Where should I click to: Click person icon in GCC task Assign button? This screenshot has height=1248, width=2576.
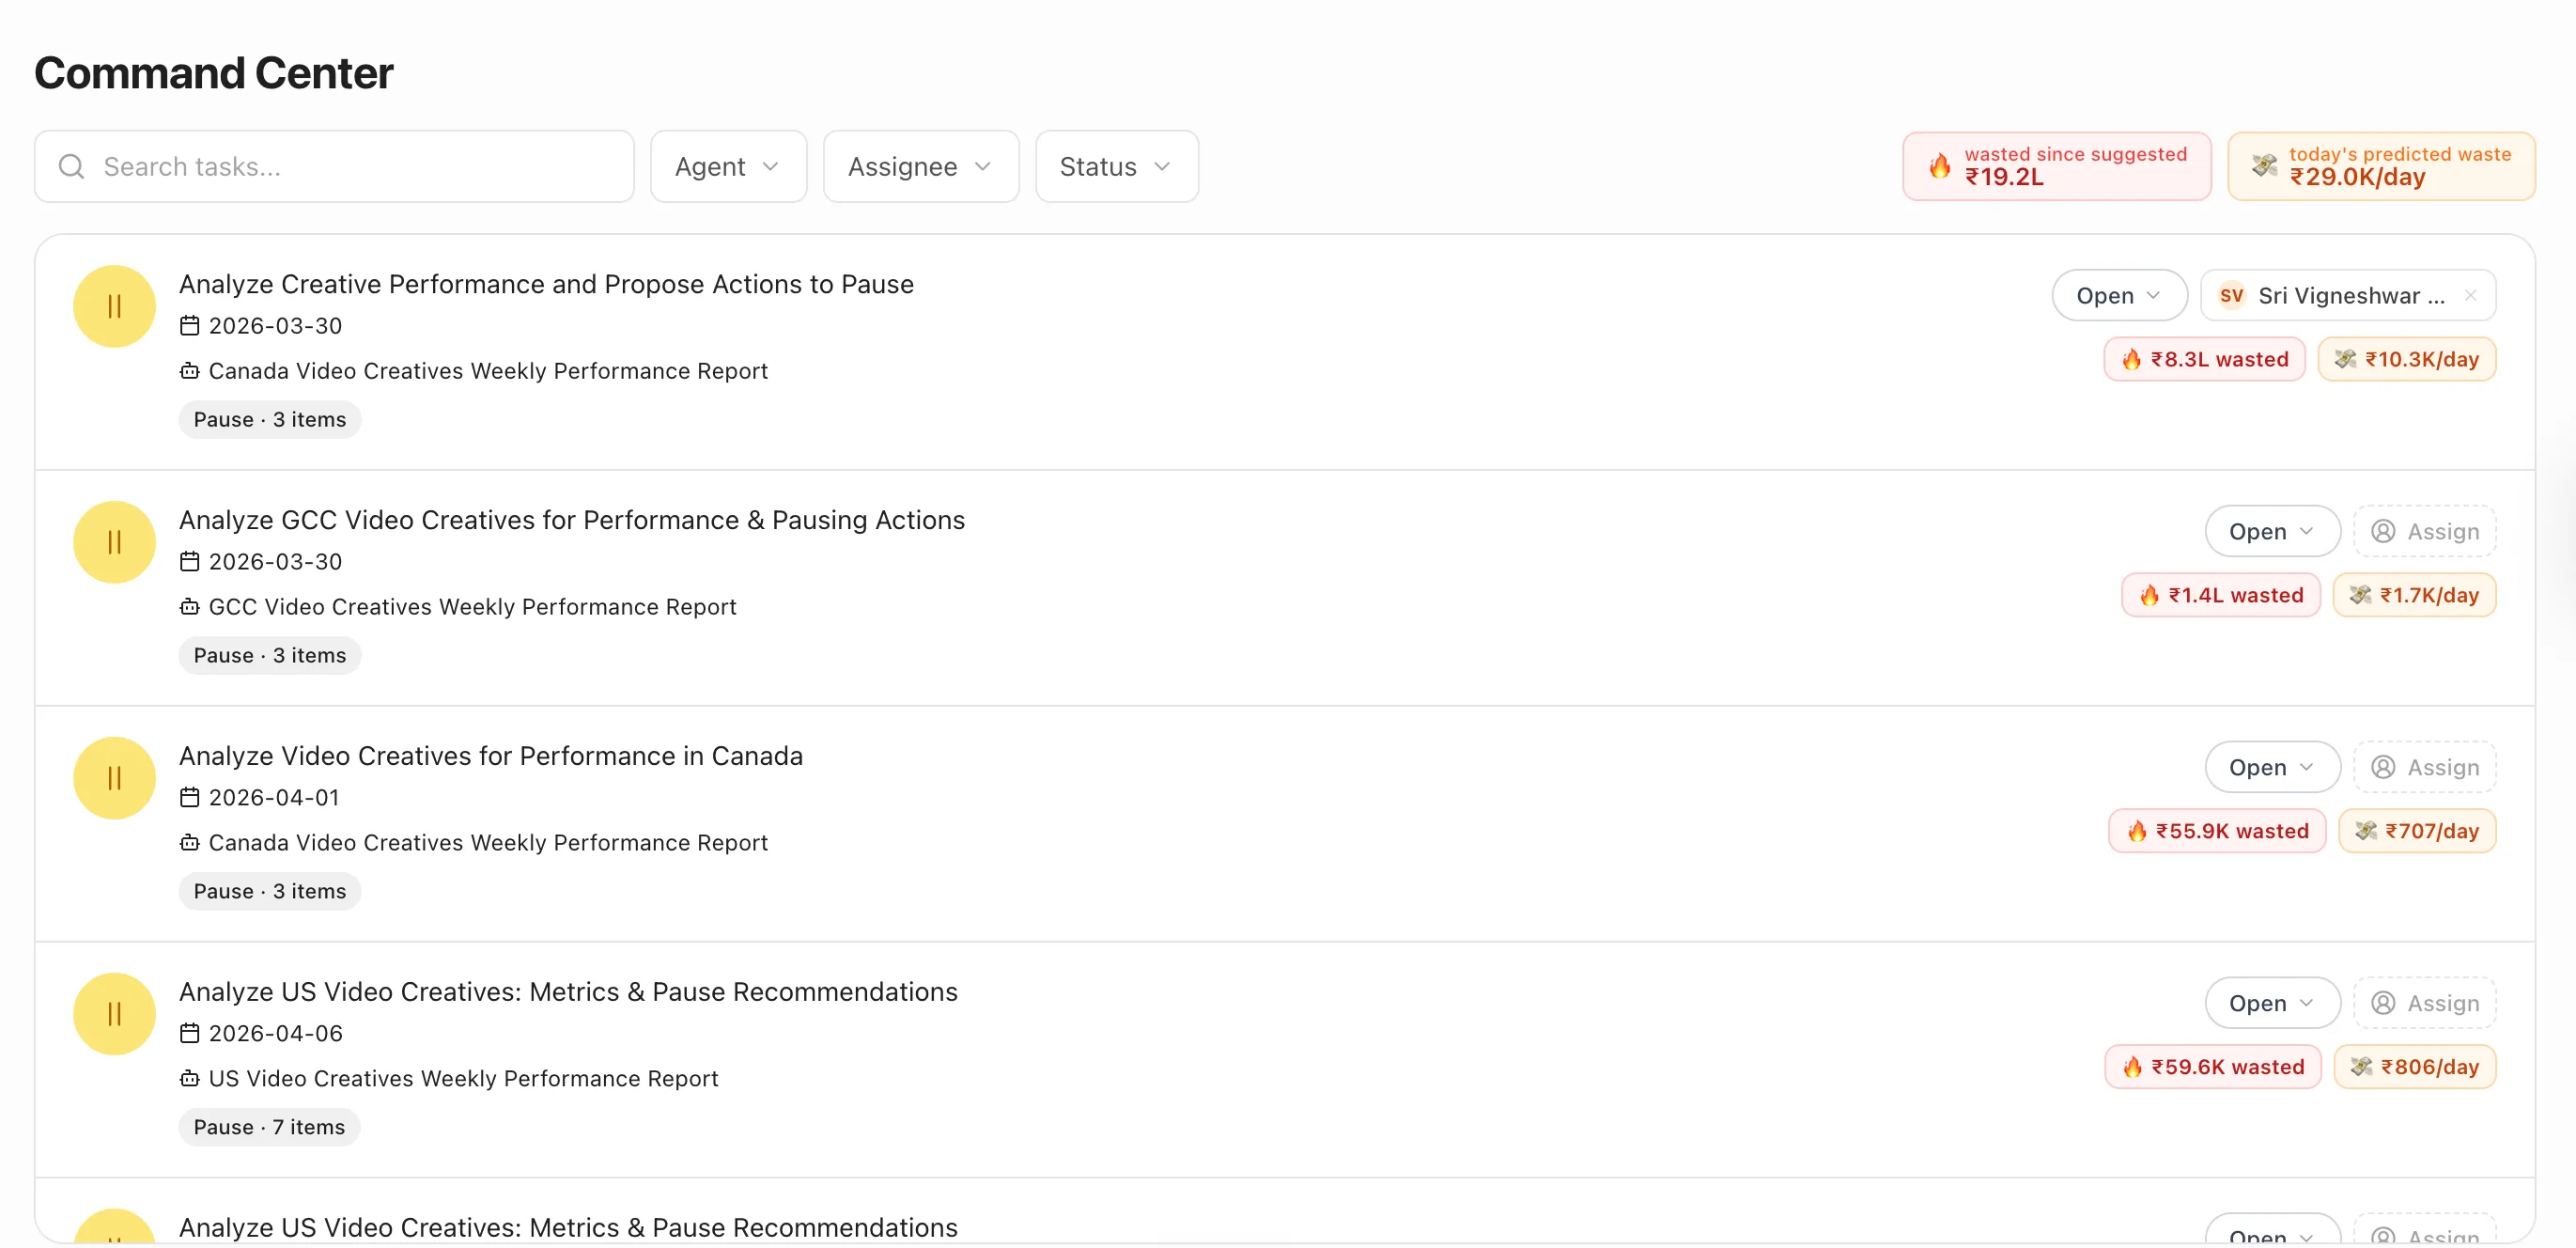[2383, 532]
